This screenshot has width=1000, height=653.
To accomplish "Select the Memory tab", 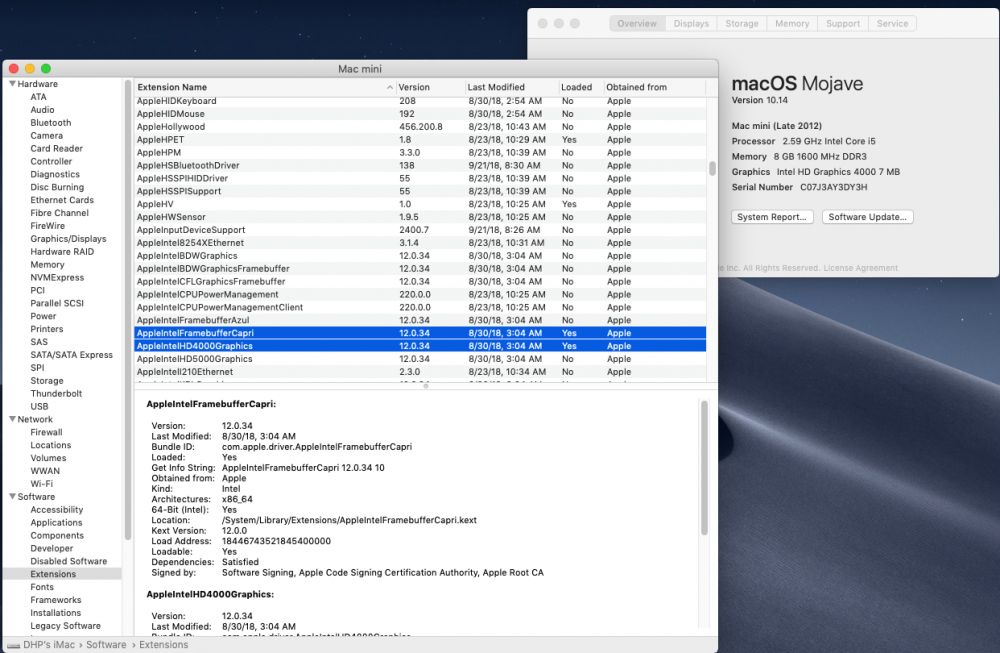I will (791, 22).
